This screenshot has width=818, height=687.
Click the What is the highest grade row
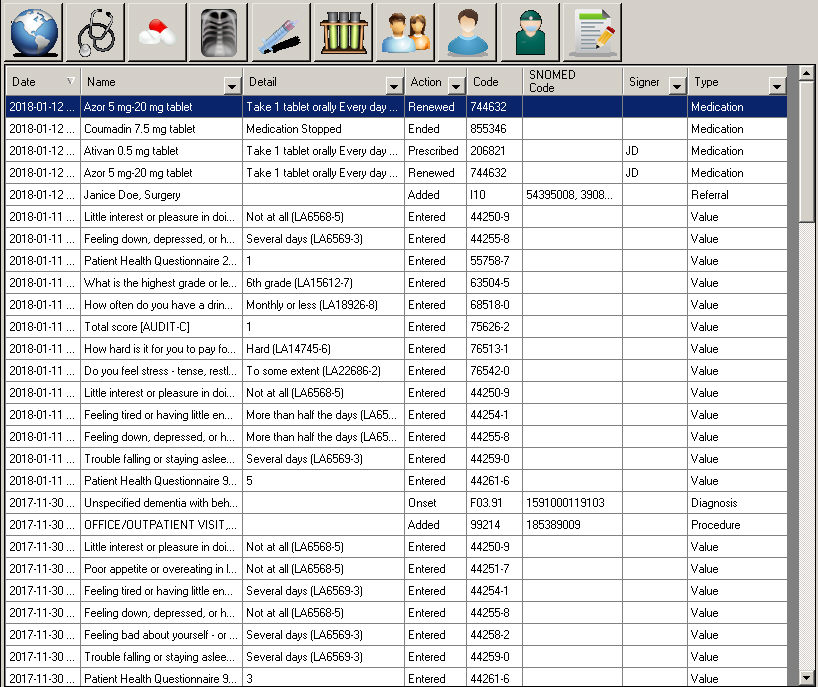tap(396, 283)
